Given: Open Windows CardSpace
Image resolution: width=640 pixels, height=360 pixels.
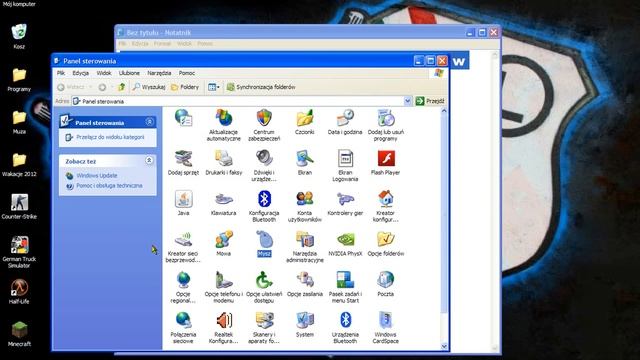Looking at the screenshot, I should click(386, 327).
